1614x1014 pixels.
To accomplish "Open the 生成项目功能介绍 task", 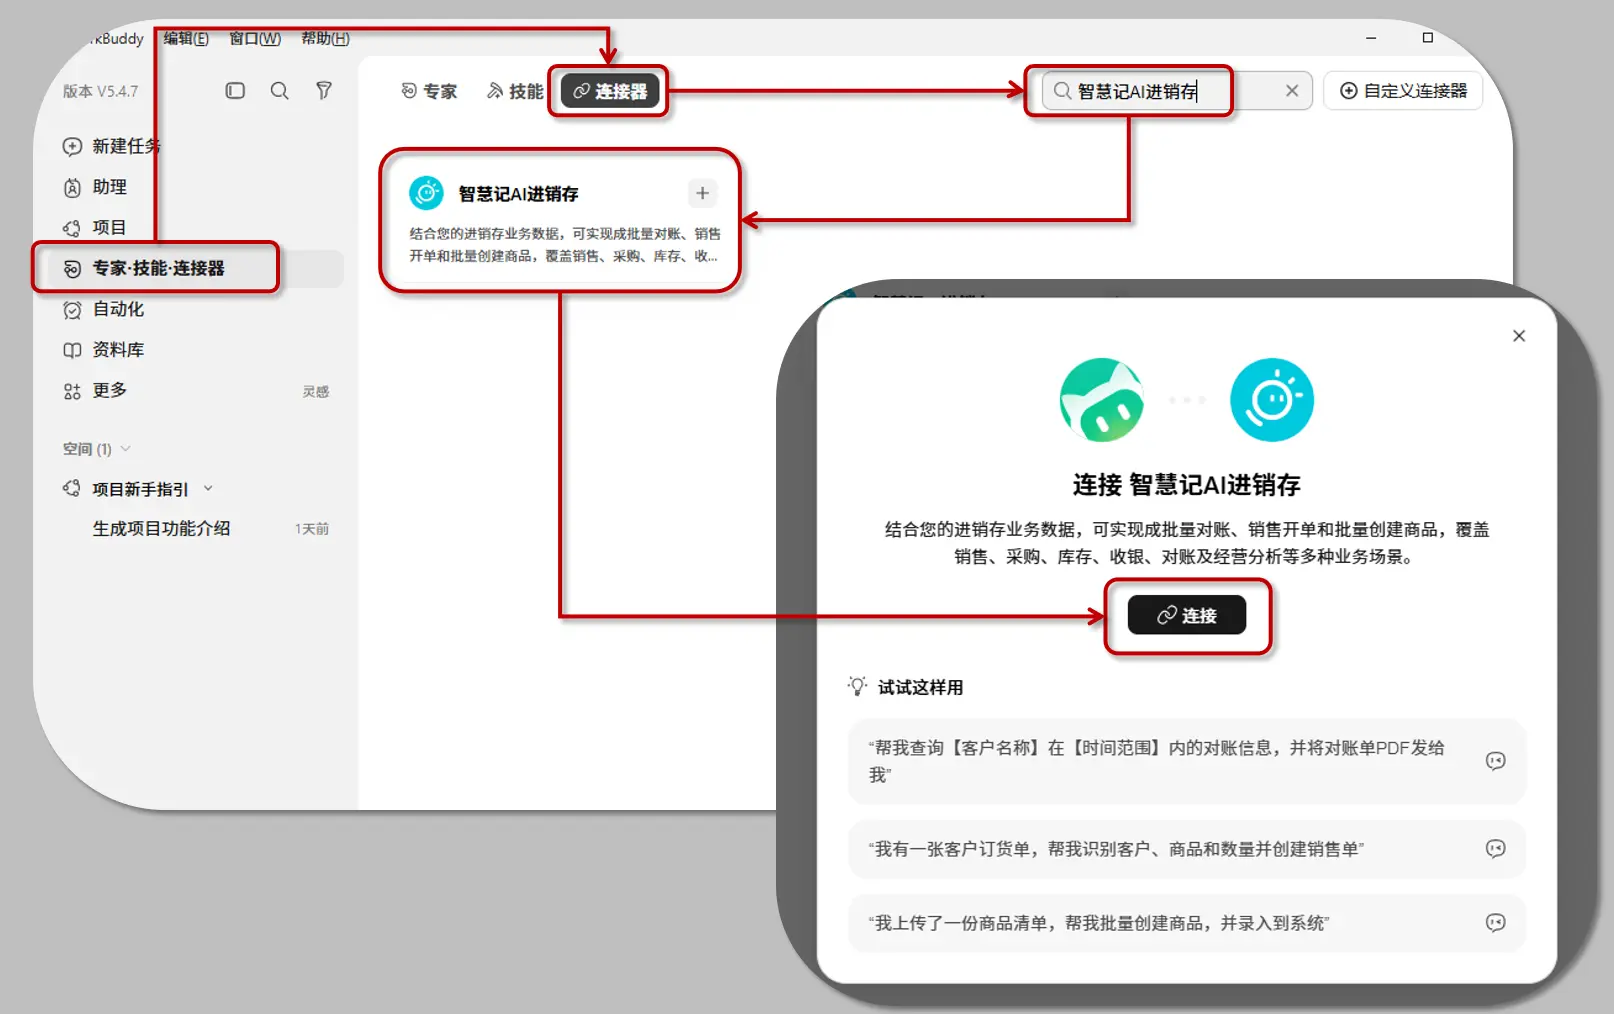I will [161, 528].
